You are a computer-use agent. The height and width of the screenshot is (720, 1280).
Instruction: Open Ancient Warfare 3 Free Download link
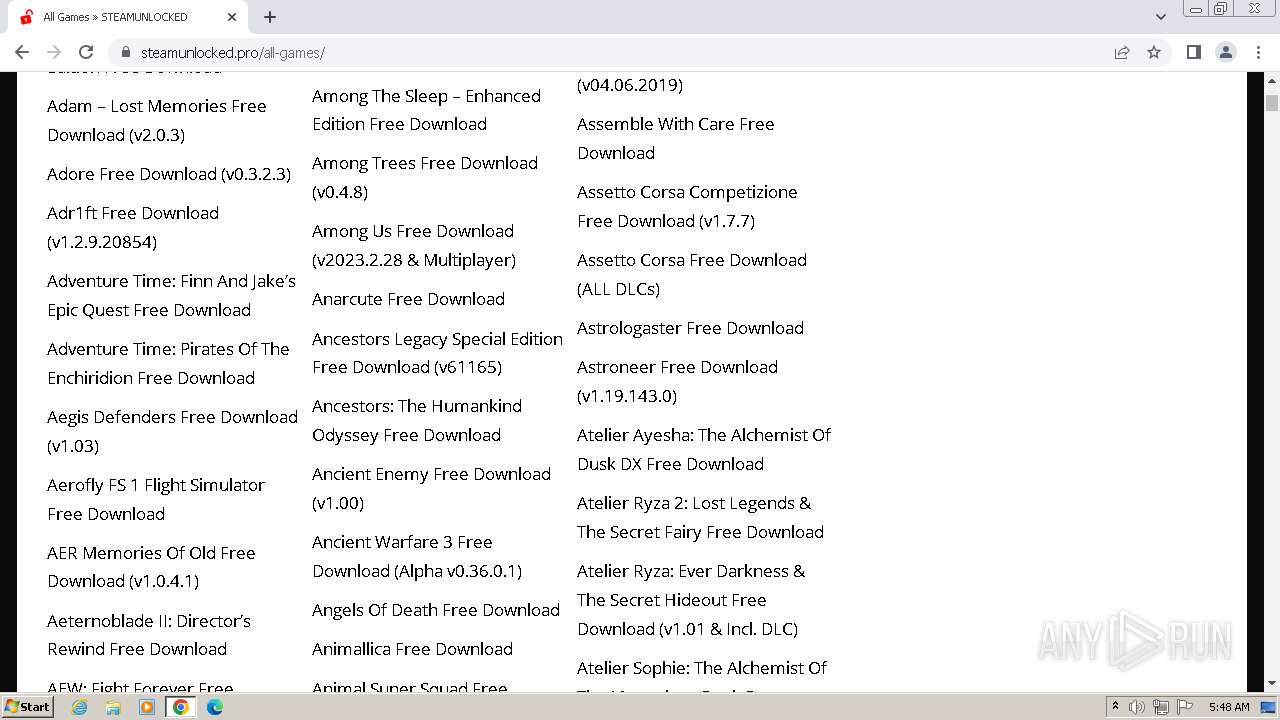click(417, 556)
